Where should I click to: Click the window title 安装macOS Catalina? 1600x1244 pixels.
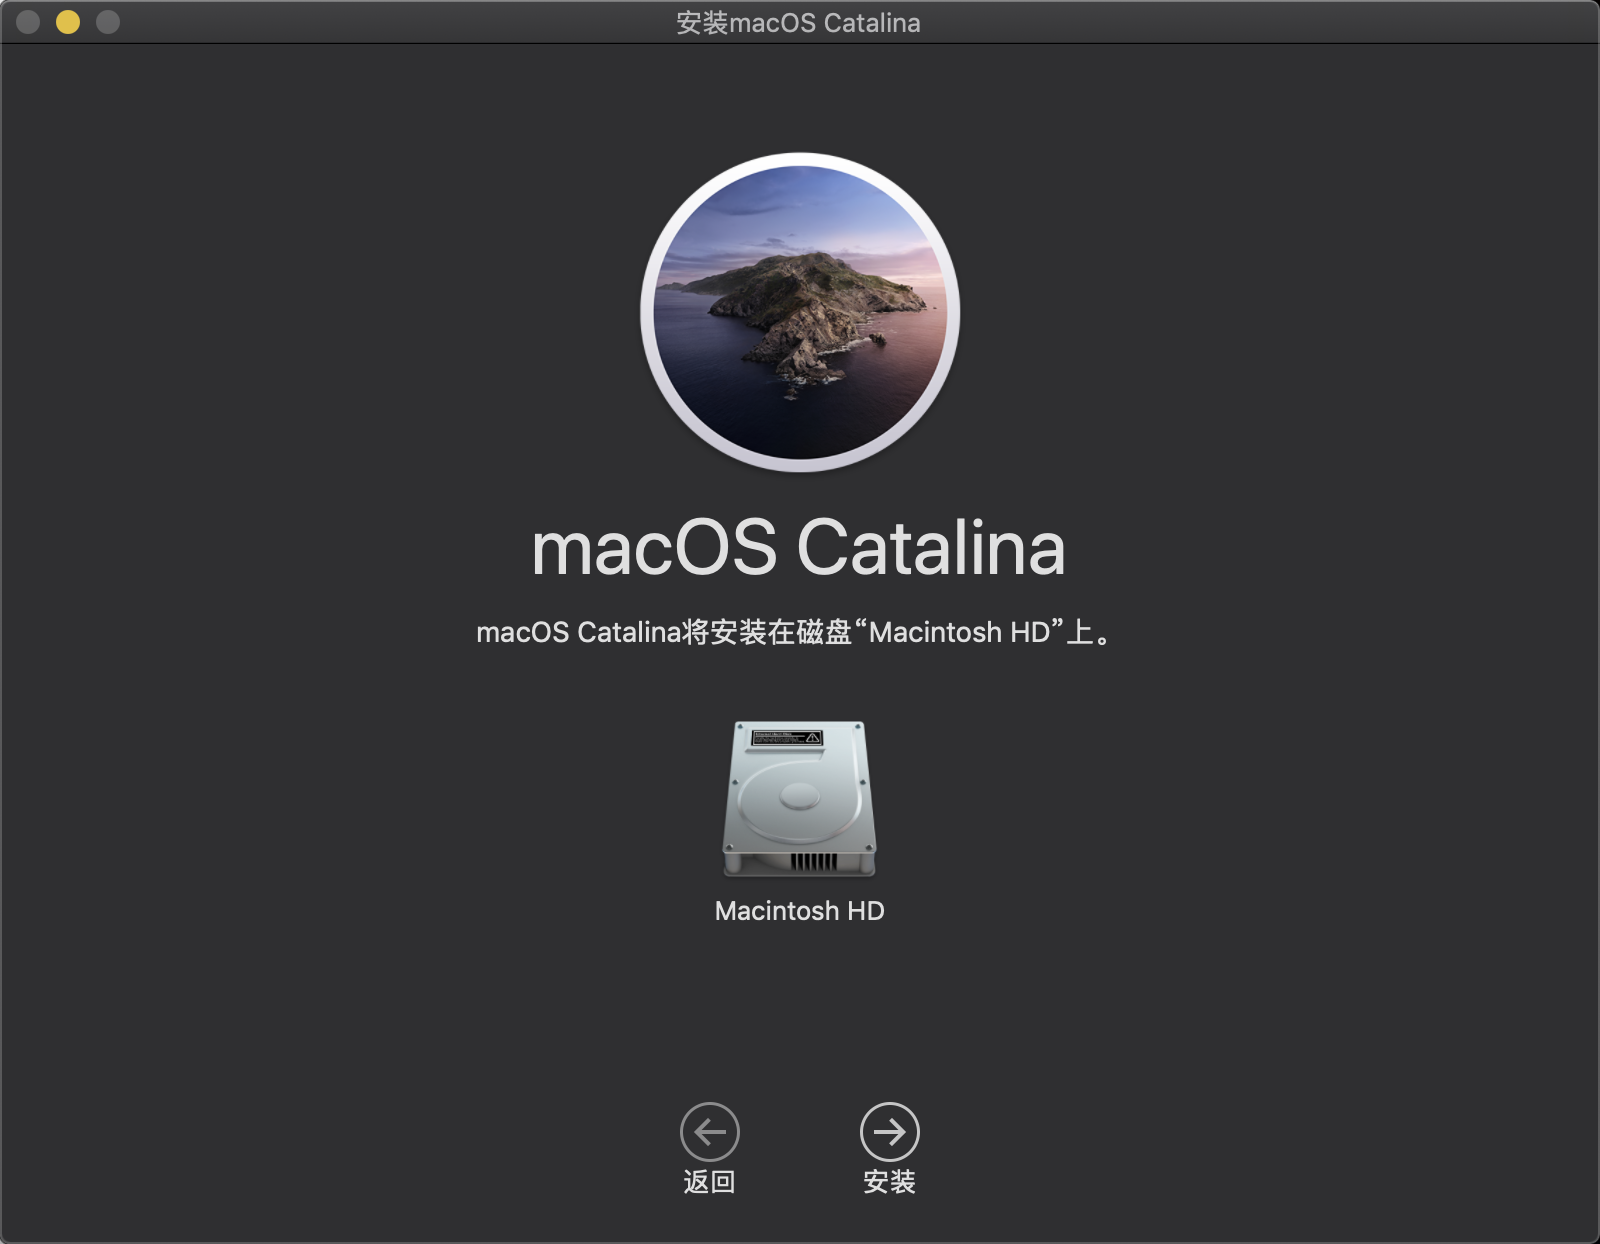798,23
